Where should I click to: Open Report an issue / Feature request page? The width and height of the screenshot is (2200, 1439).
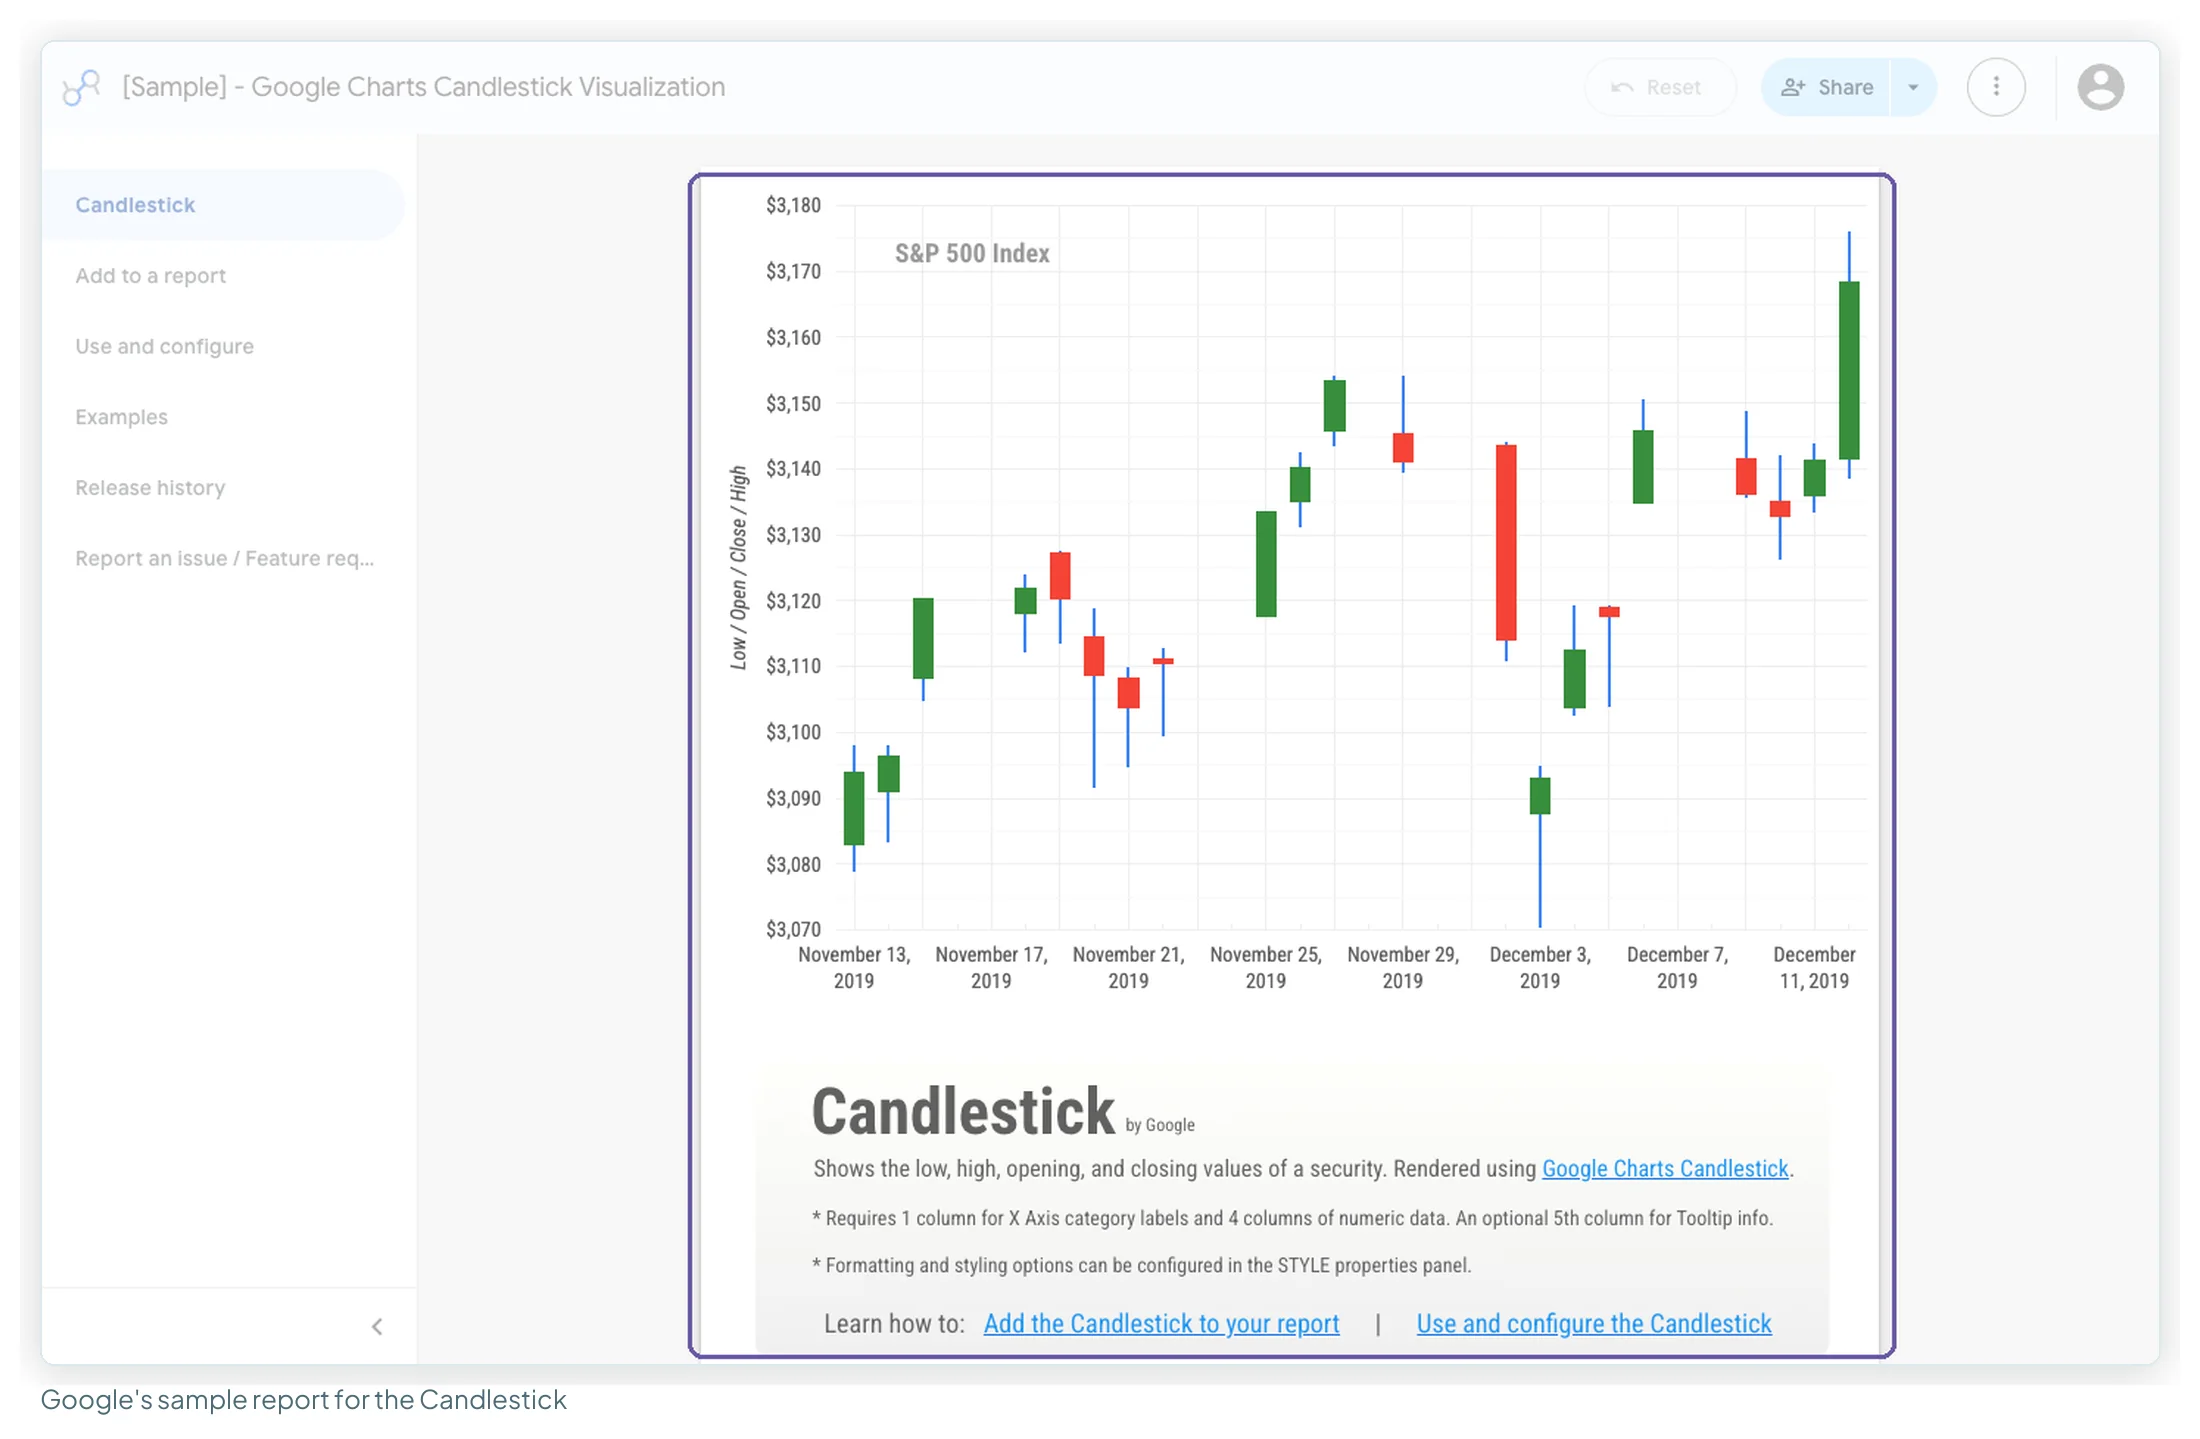[x=224, y=558]
